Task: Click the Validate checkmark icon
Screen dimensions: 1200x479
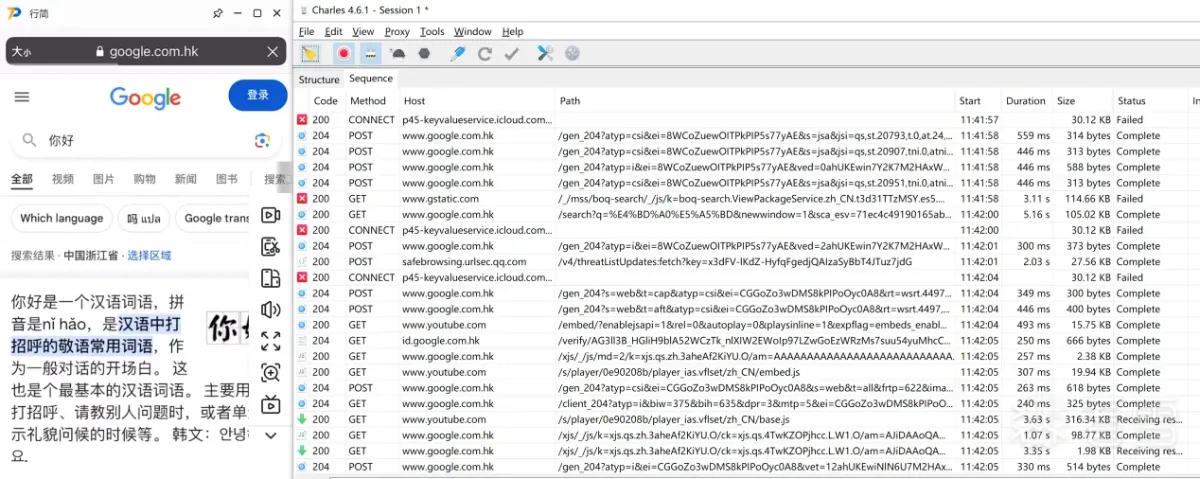Action: pyautogui.click(x=512, y=53)
